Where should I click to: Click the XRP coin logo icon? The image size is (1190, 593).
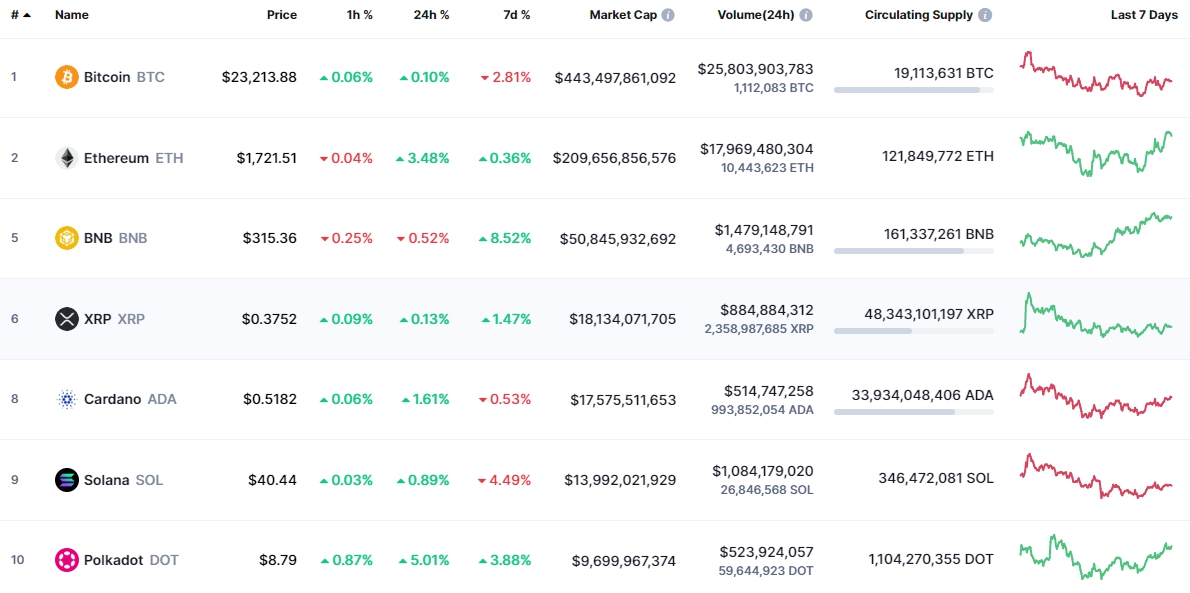point(67,319)
